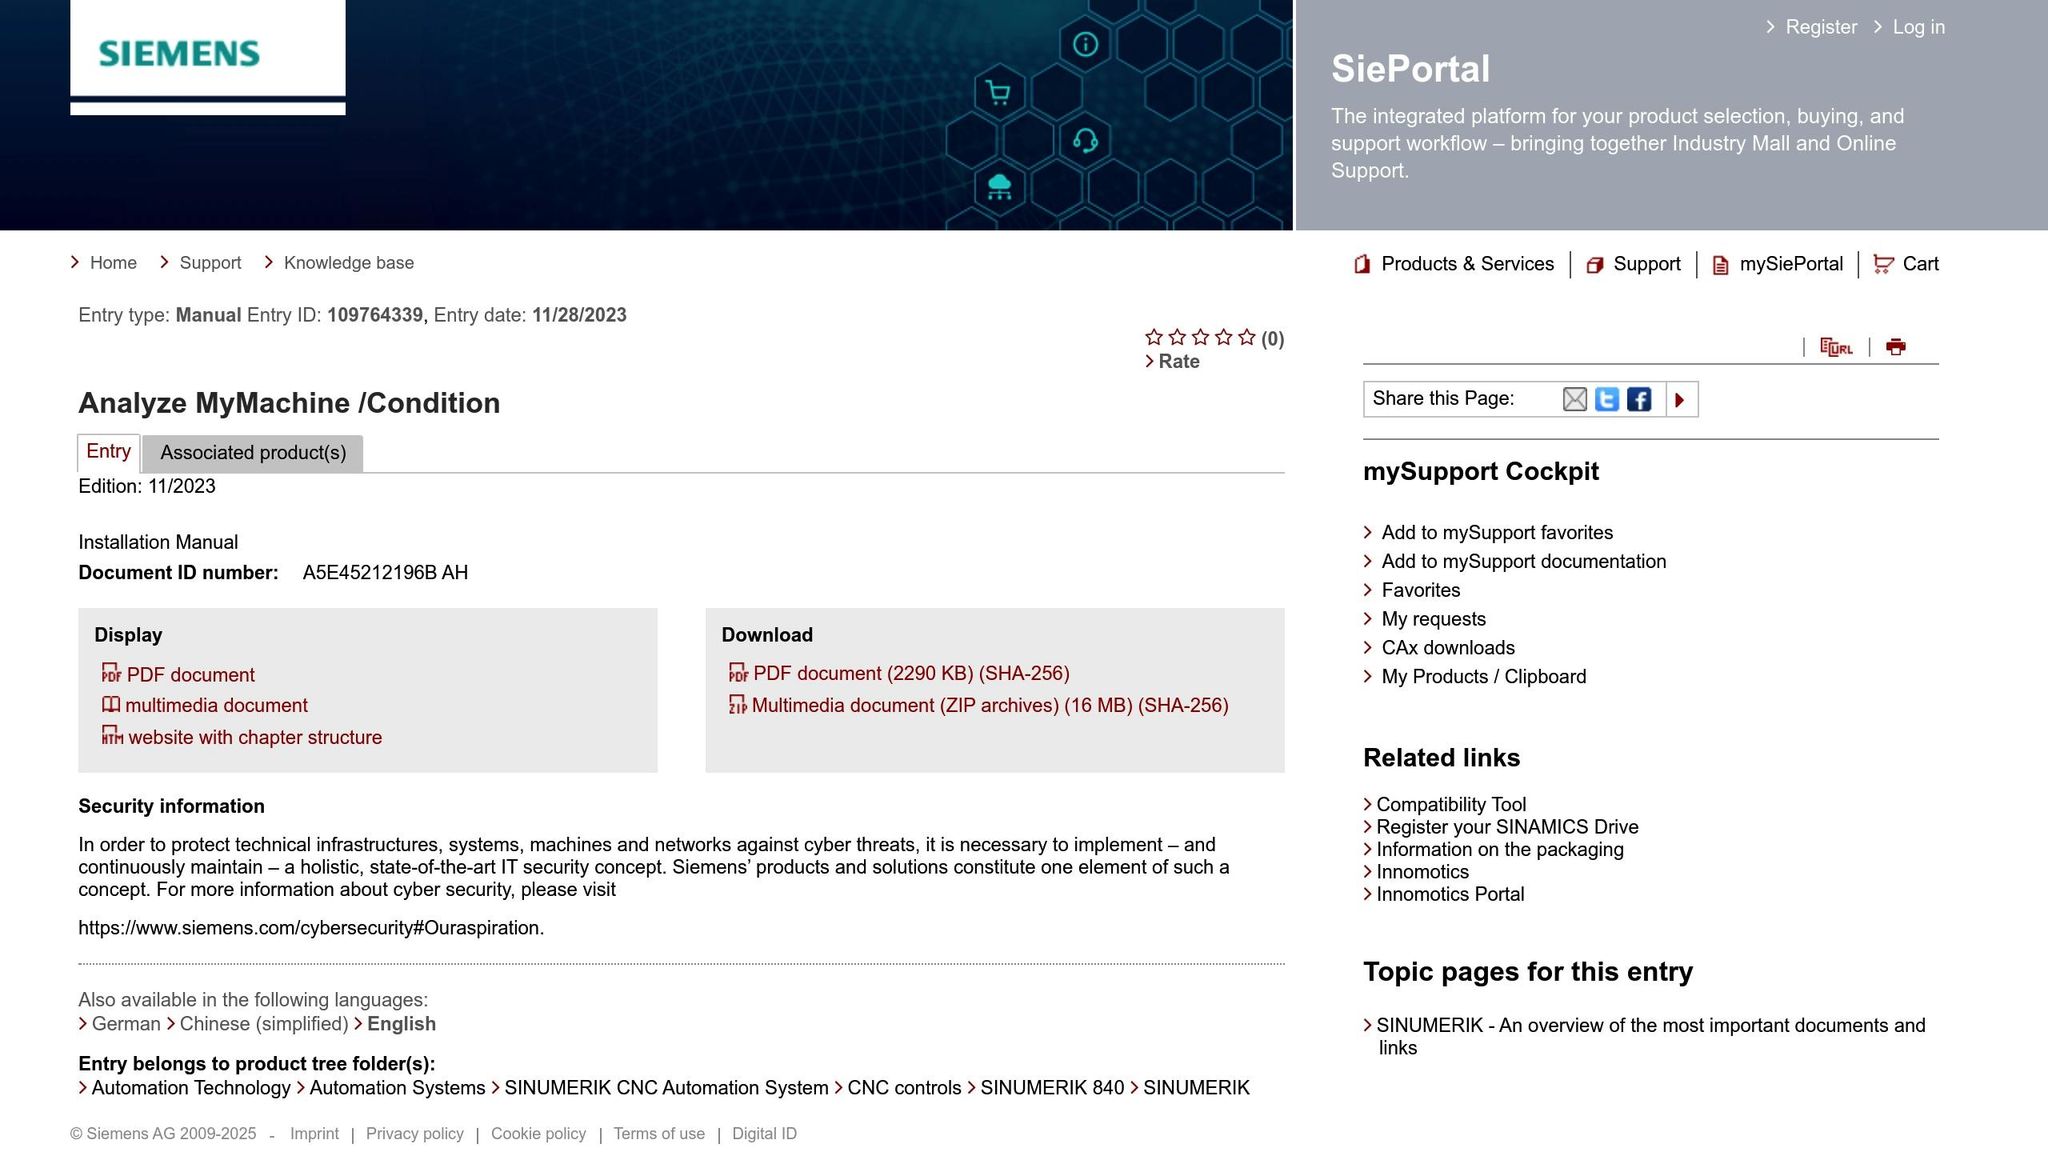Select the Entry tab
This screenshot has width=2048, height=1152.
[108, 452]
